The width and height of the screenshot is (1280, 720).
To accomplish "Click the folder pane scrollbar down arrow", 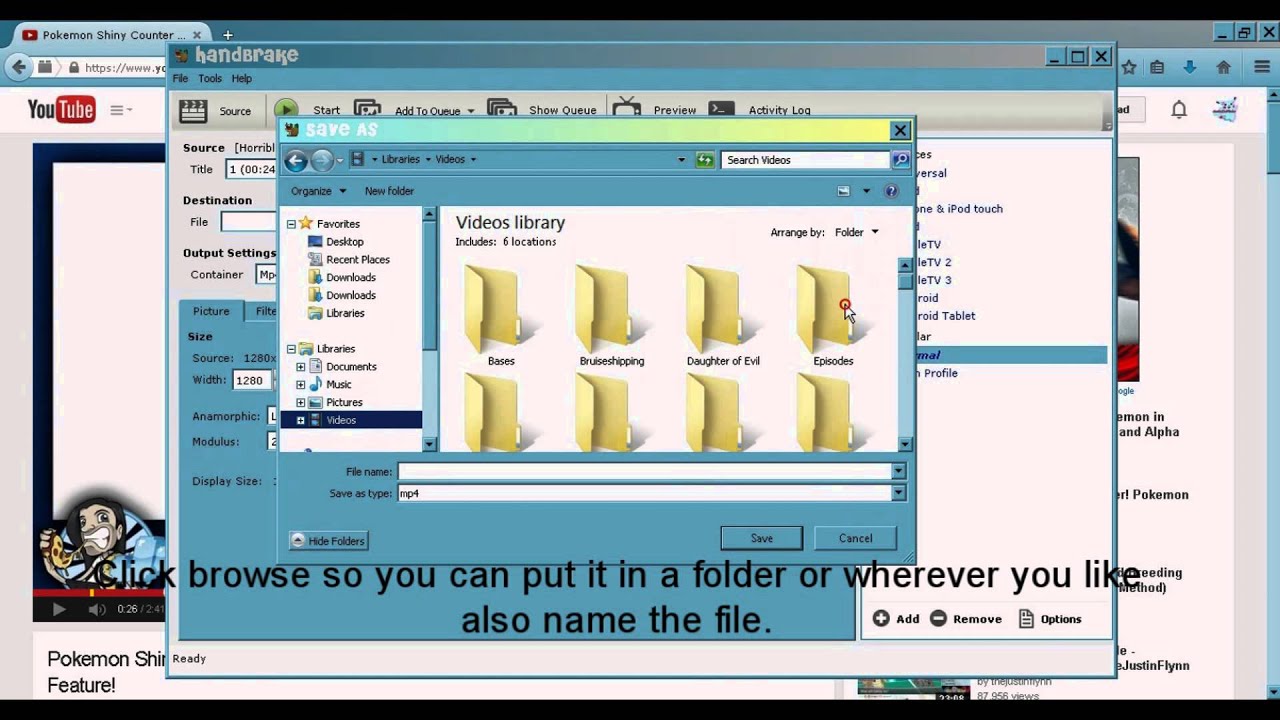I will tap(905, 445).
